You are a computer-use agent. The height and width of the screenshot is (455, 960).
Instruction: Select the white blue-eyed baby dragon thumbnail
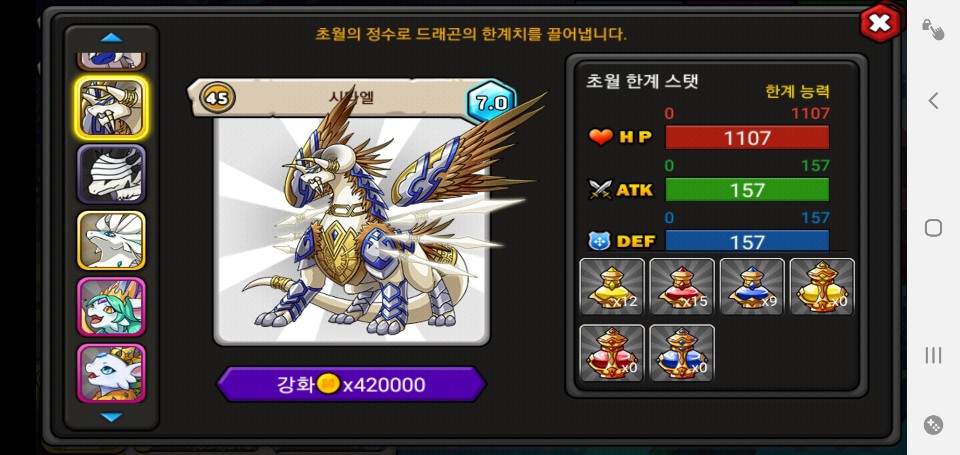click(x=111, y=372)
